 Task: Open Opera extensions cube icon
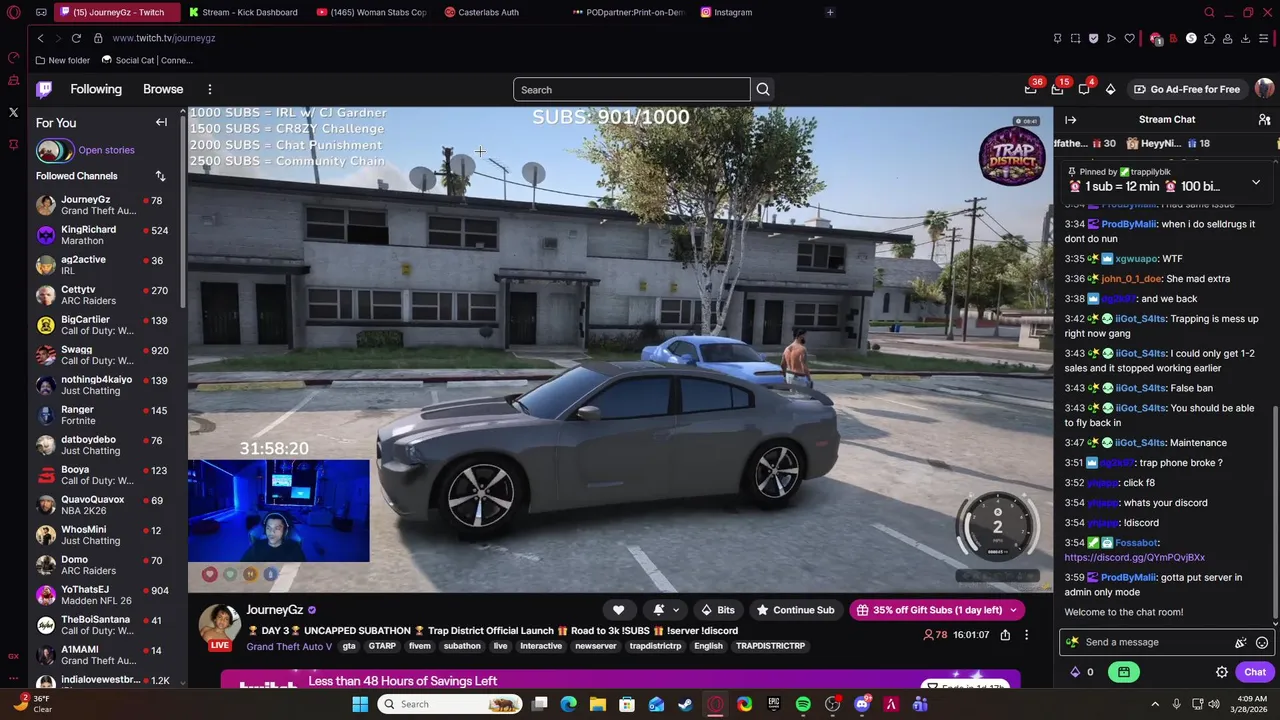[x=1209, y=38]
